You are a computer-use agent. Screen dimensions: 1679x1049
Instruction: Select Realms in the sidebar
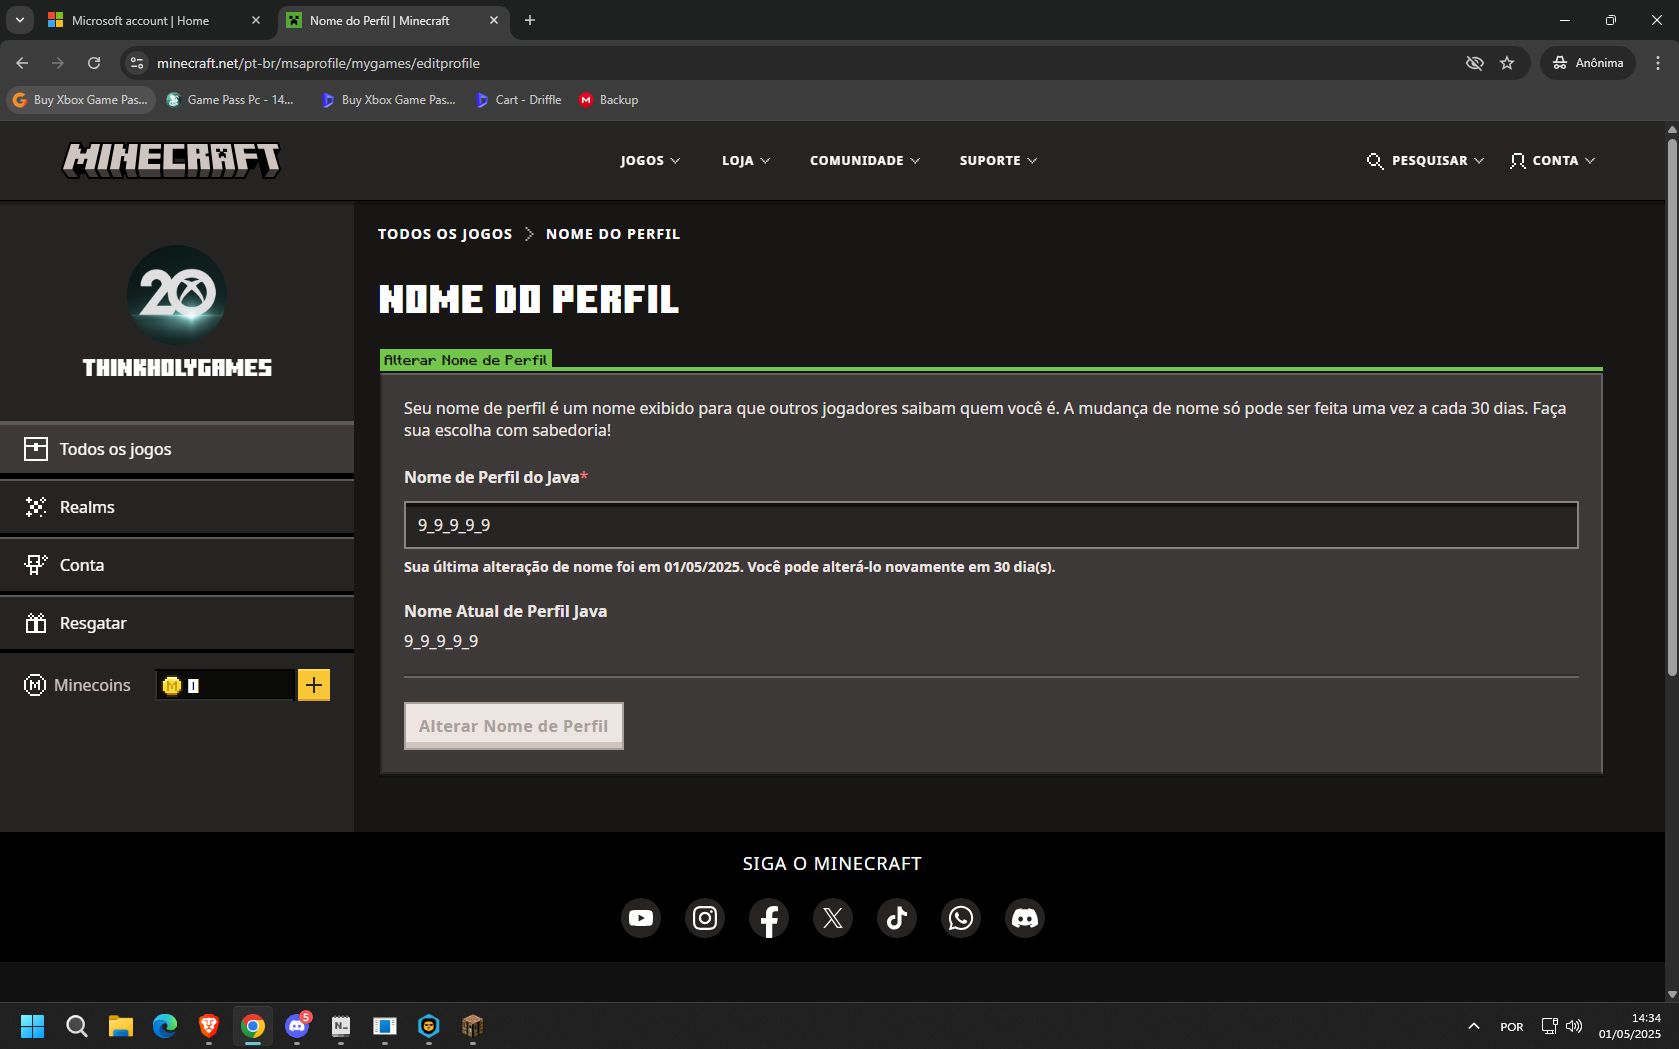coord(177,507)
